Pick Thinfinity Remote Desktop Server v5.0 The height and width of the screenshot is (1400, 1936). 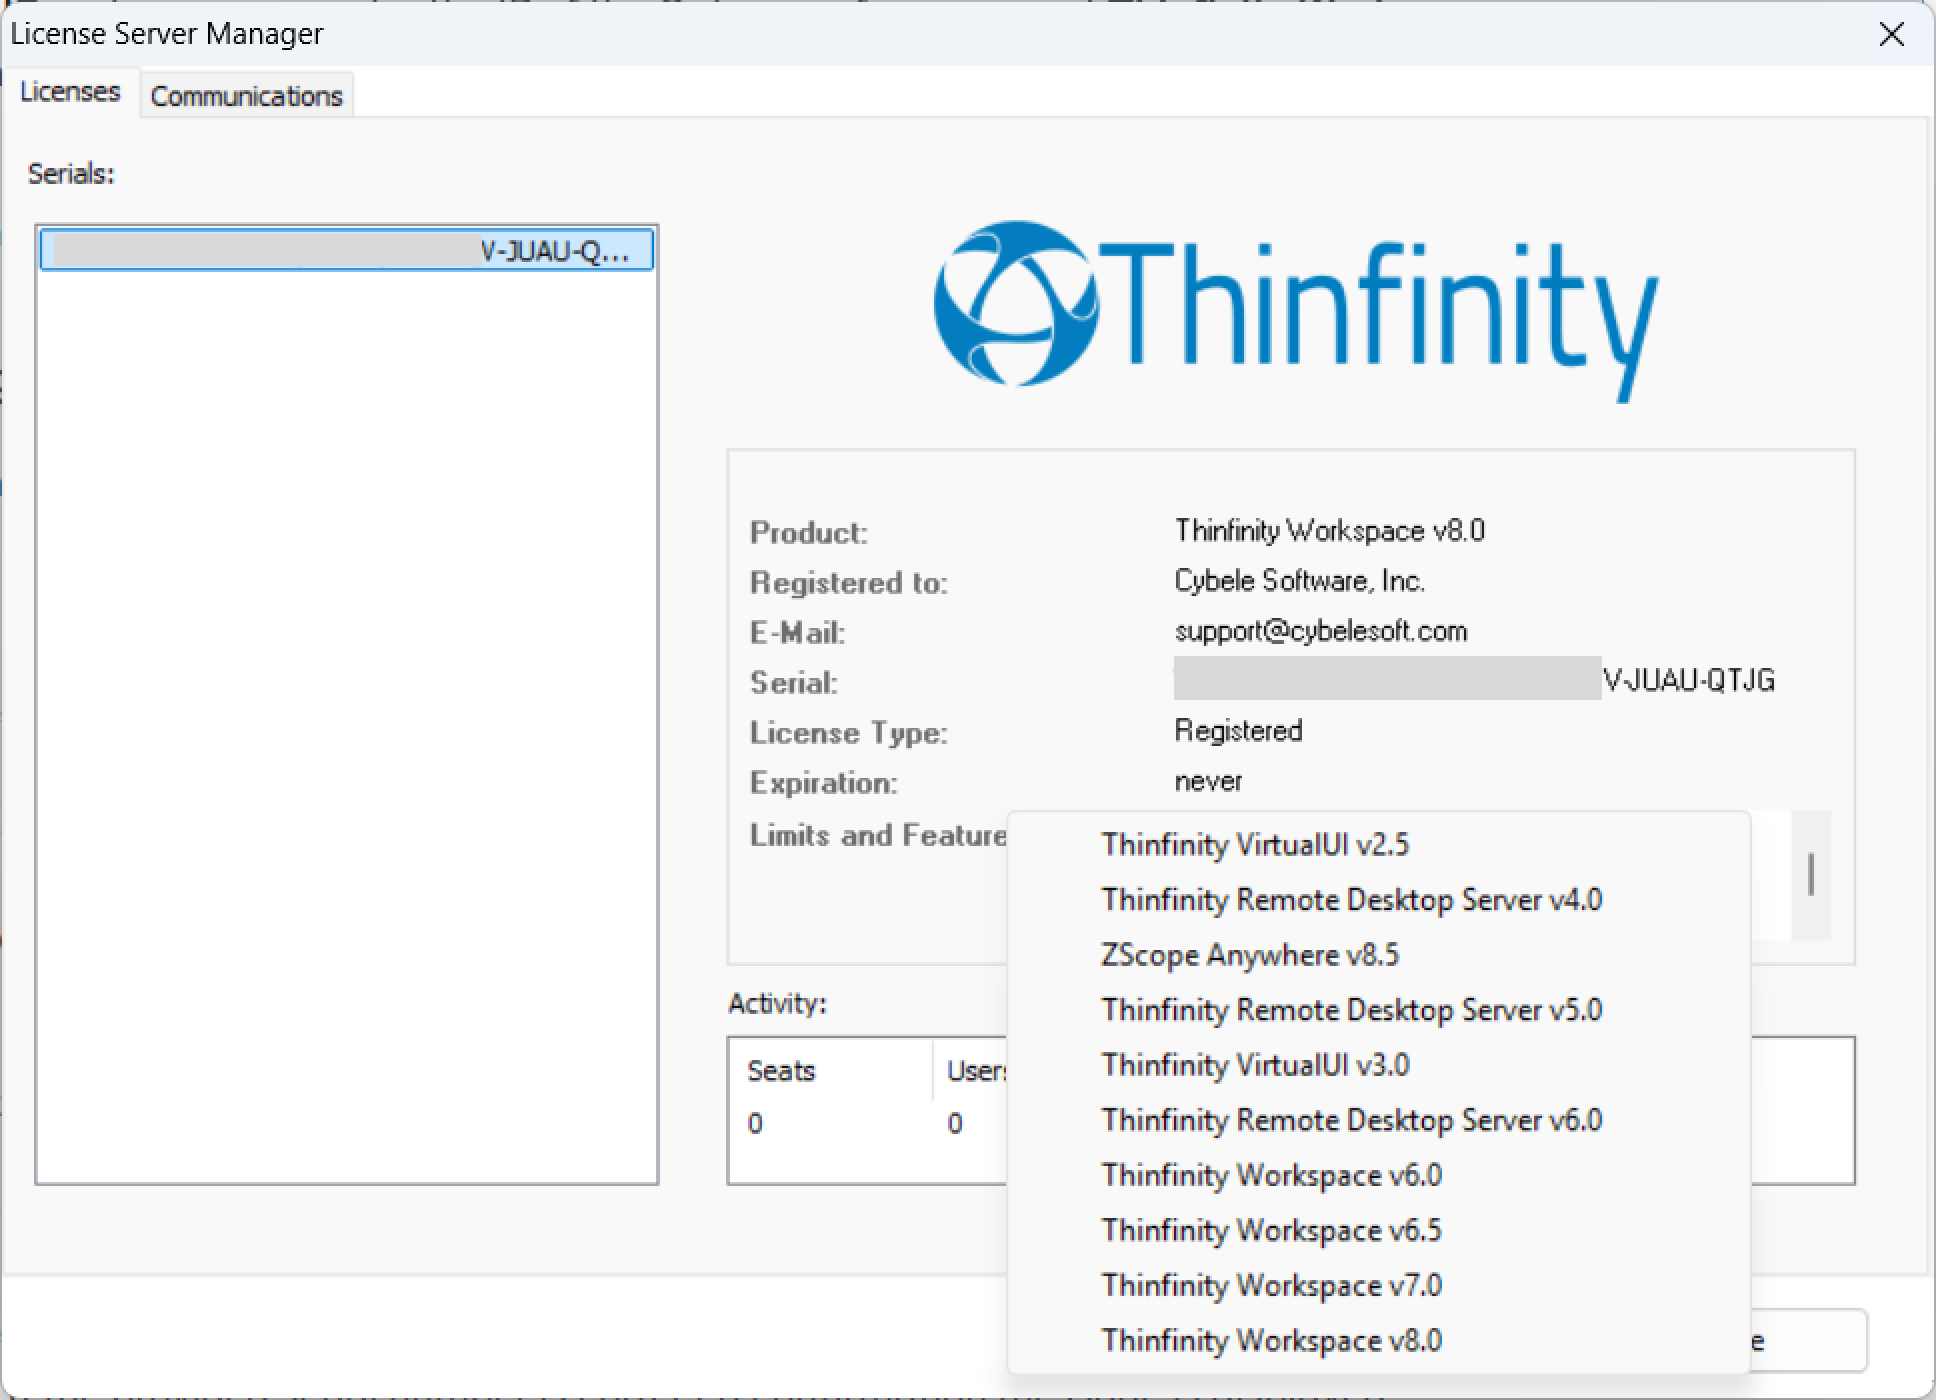(x=1351, y=1010)
